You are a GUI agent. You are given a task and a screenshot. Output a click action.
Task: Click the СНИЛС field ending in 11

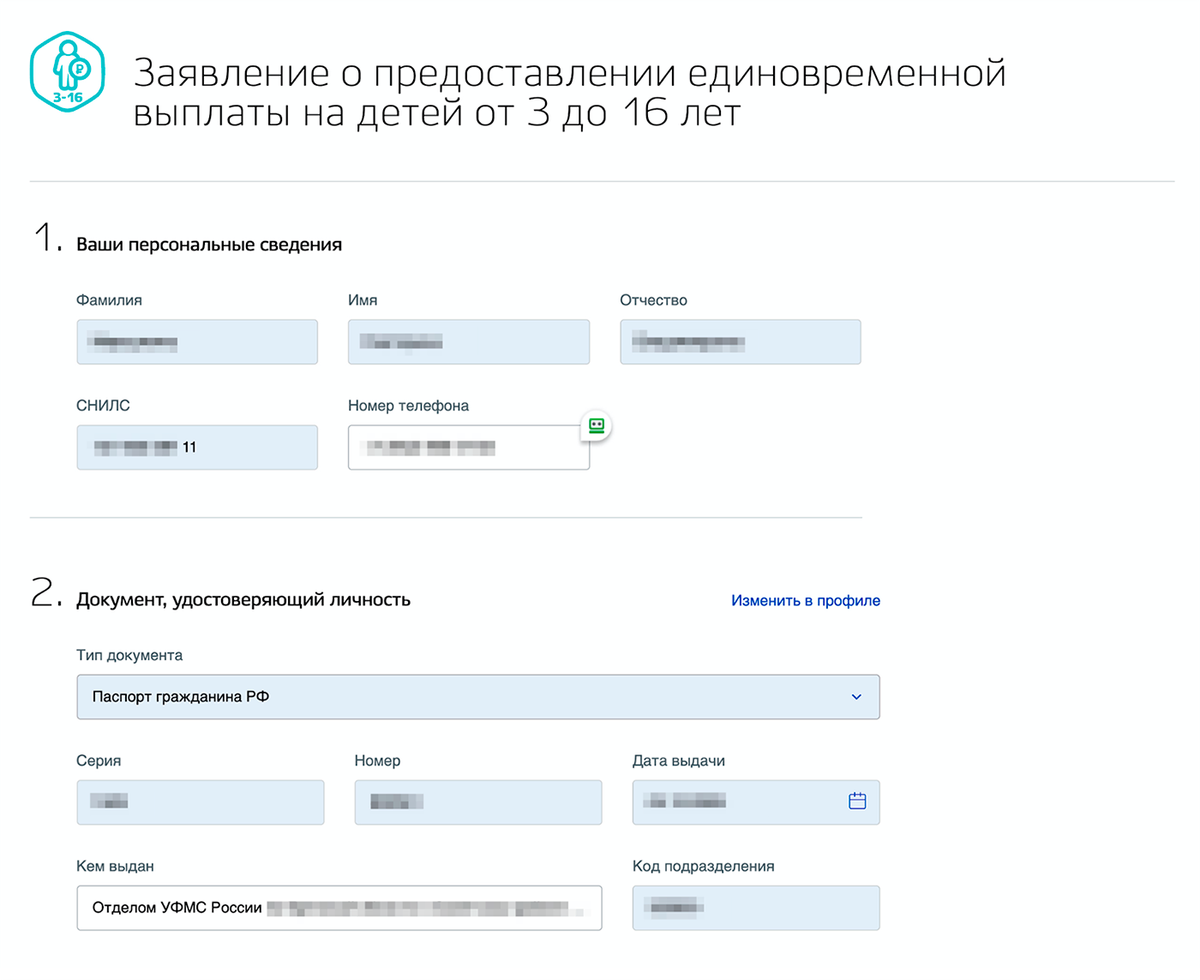click(x=197, y=447)
